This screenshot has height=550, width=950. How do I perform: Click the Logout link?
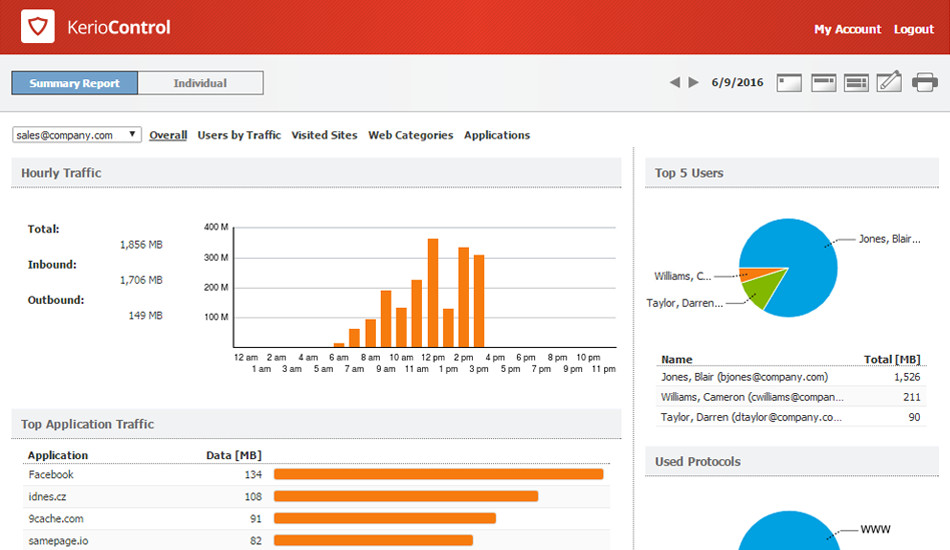pyautogui.click(x=914, y=29)
